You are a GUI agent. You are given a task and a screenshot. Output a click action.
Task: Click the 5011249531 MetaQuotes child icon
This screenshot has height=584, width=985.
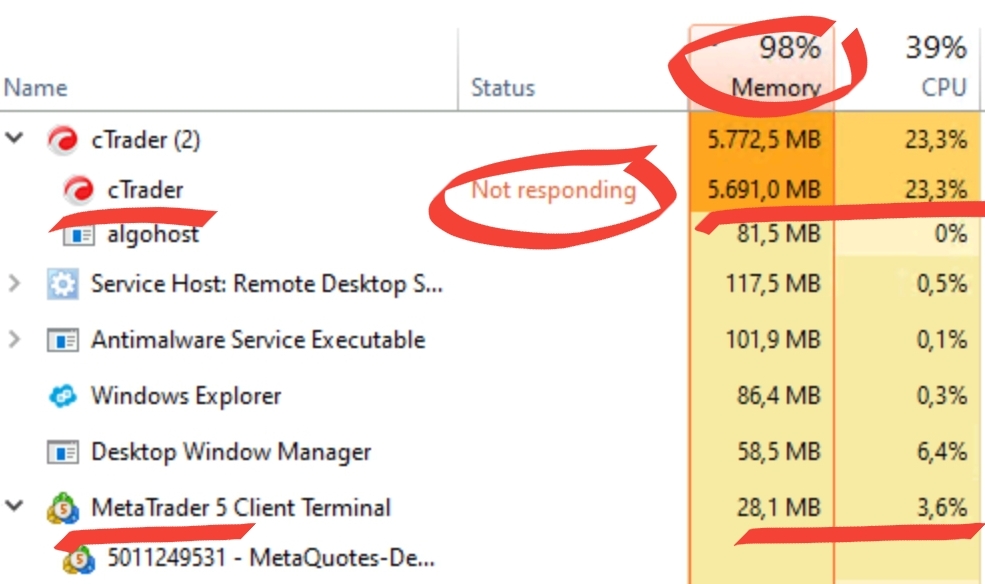pos(78,559)
